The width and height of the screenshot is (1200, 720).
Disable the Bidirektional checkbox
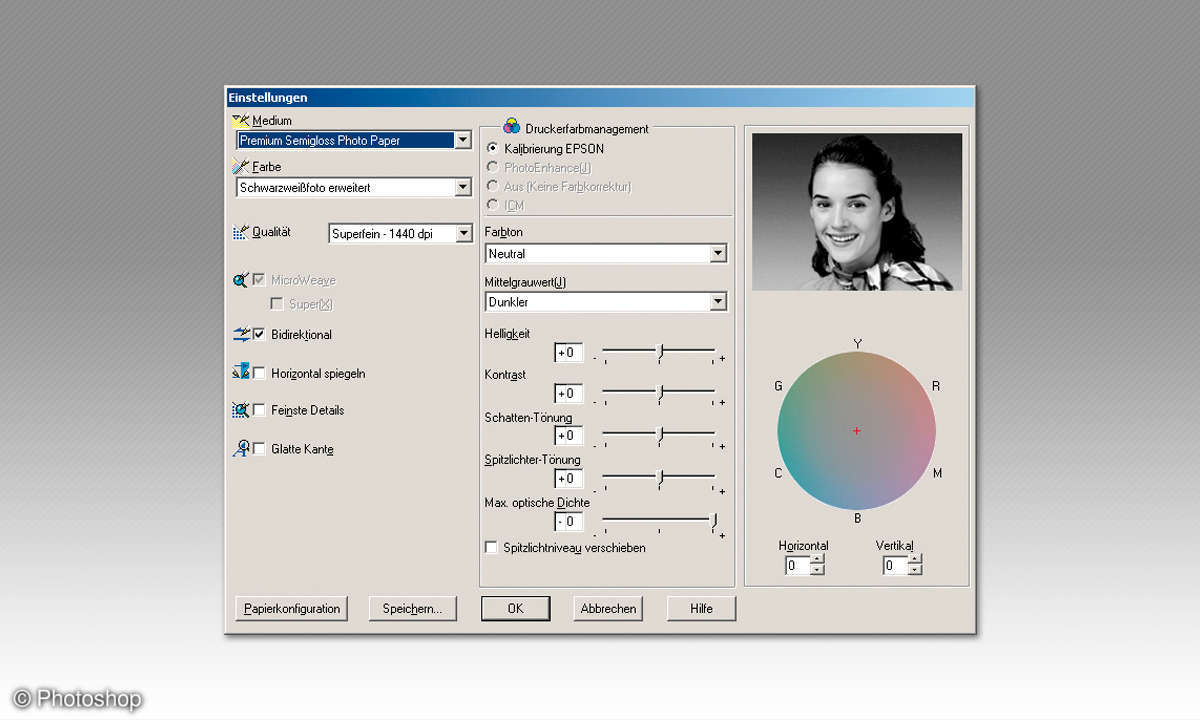coord(260,334)
